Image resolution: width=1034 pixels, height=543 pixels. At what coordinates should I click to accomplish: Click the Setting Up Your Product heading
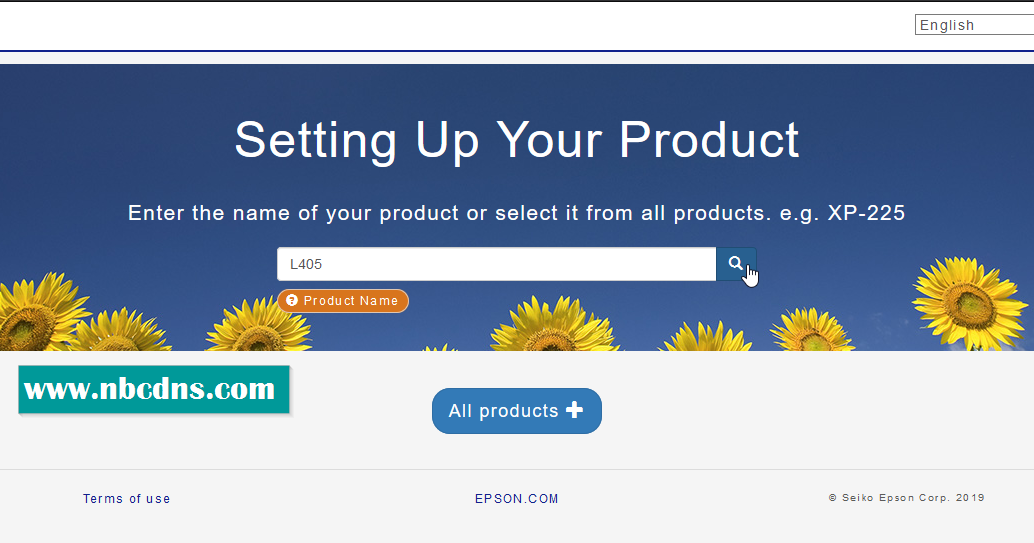516,140
